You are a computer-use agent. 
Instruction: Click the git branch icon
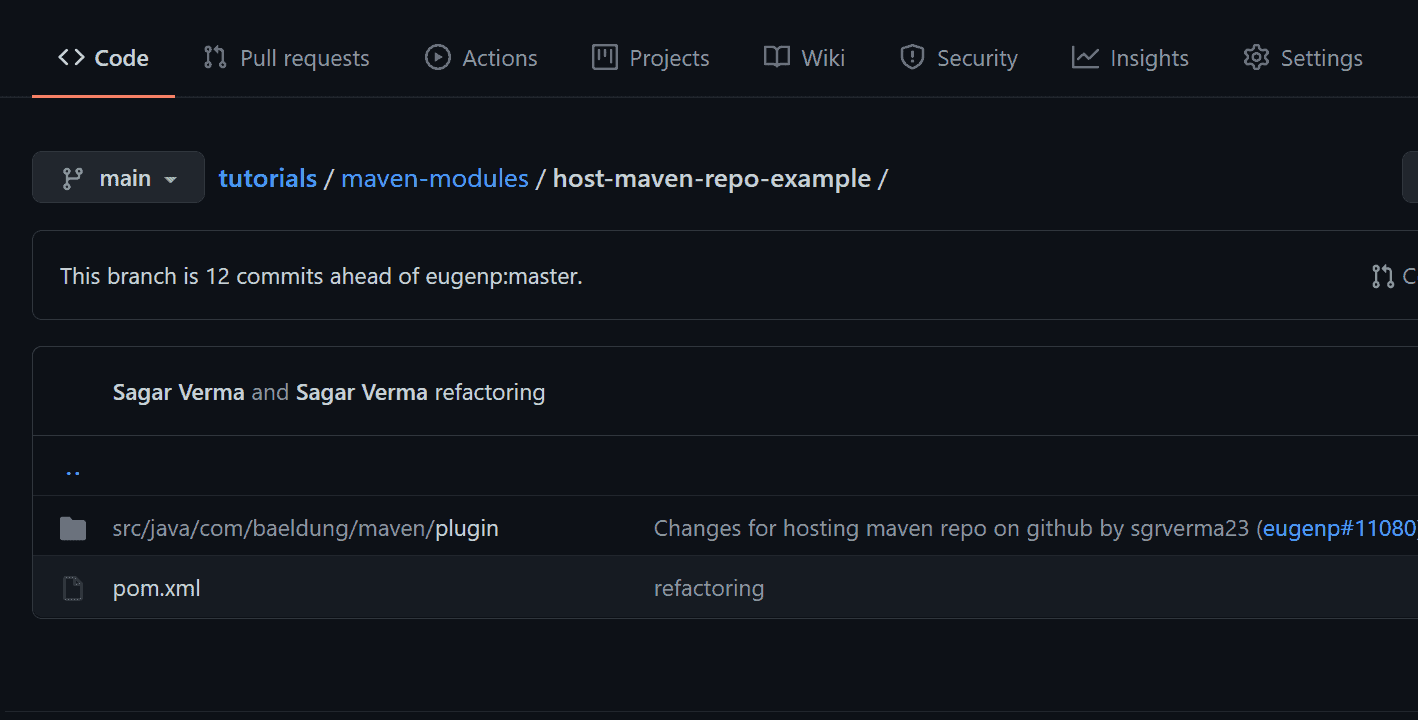73,178
